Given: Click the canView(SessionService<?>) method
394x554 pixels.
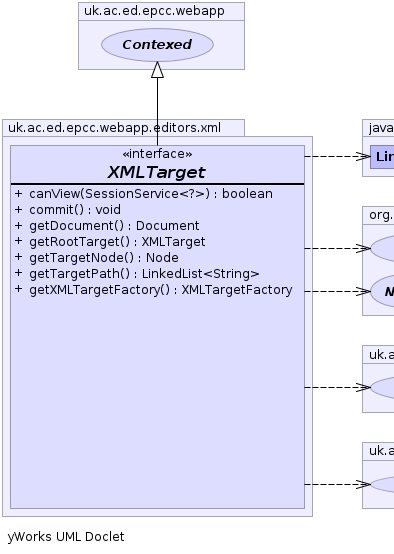Looking at the screenshot, I should (143, 194).
